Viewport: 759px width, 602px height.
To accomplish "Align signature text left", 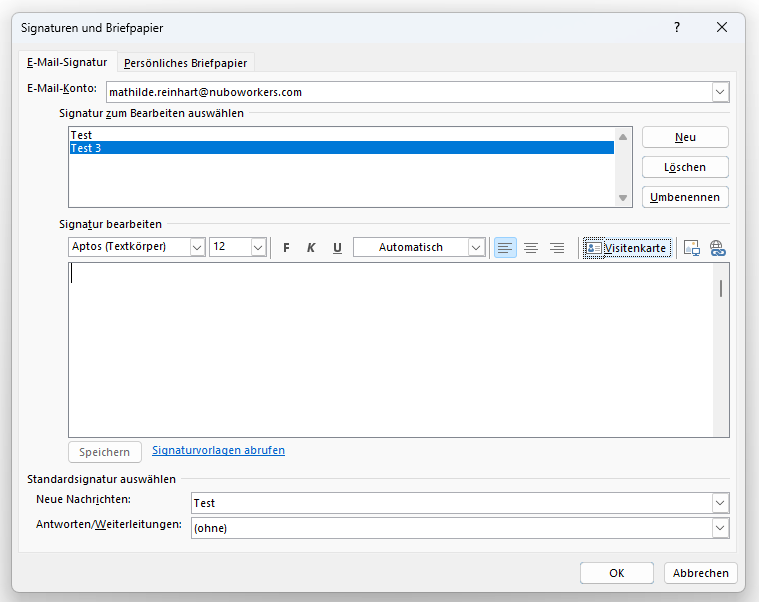I will coord(505,248).
